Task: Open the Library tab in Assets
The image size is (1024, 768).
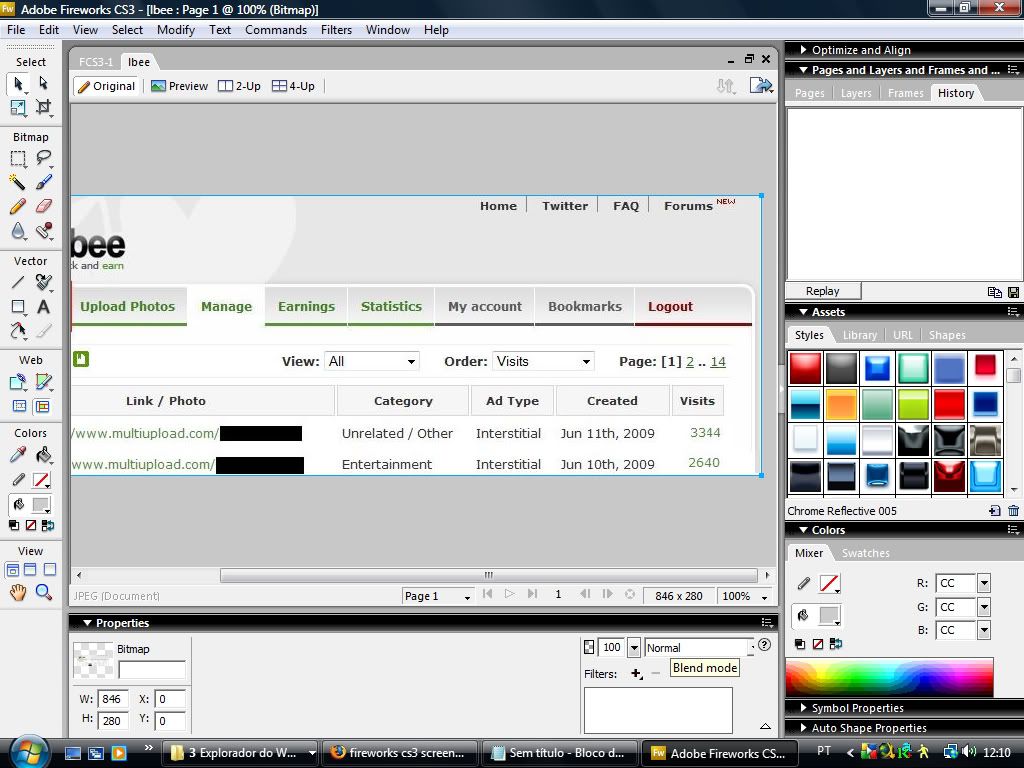Action: (x=859, y=335)
